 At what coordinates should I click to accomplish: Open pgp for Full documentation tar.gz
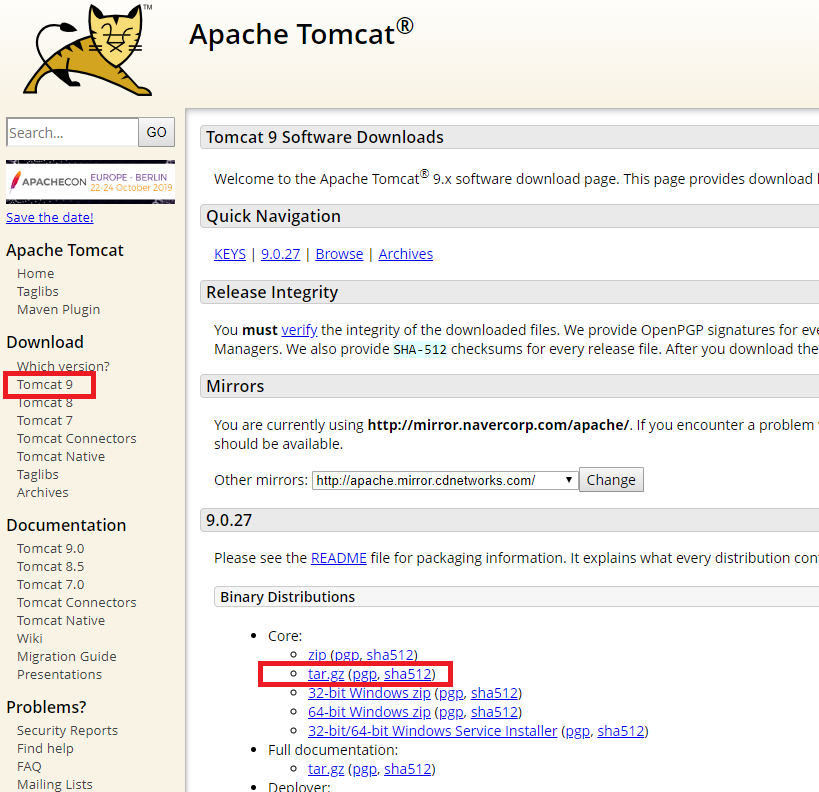pos(365,769)
